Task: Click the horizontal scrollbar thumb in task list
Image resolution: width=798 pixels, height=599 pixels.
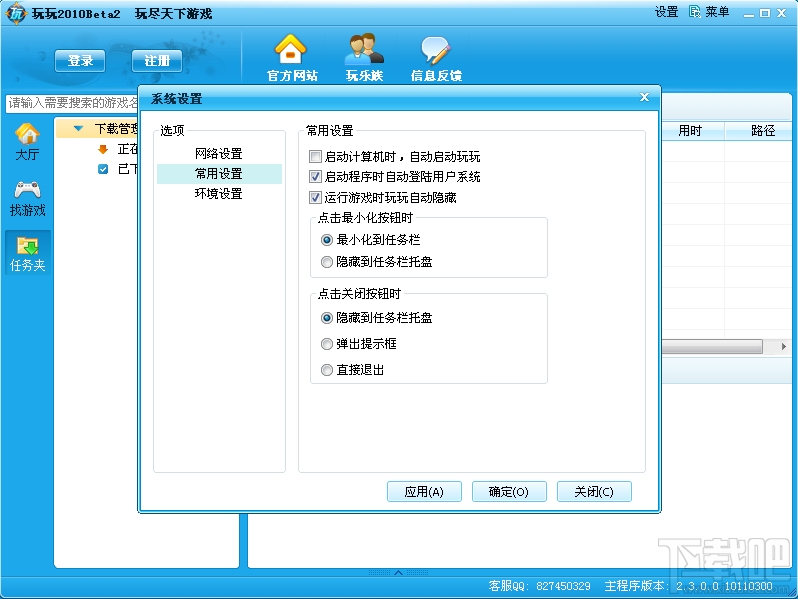Action: click(712, 347)
